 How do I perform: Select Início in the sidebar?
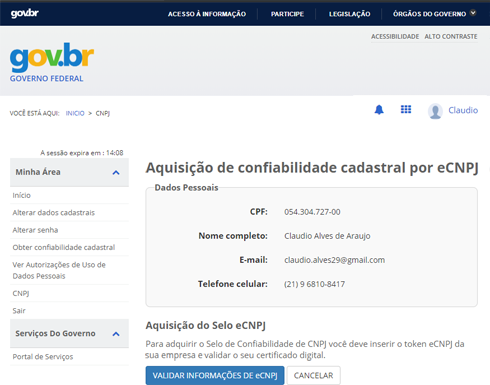click(22, 195)
